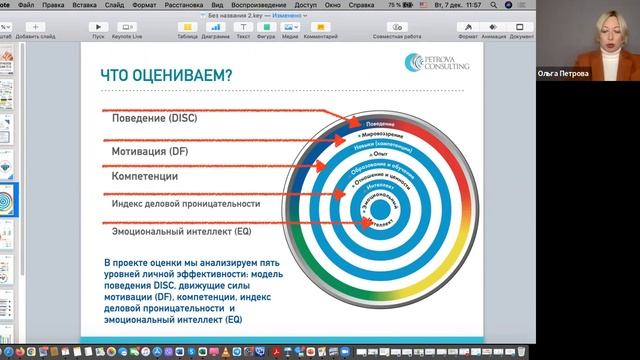The height and width of the screenshot is (360, 640).
Task: Open the Zoom app in the Dock
Action: [x=345, y=352]
